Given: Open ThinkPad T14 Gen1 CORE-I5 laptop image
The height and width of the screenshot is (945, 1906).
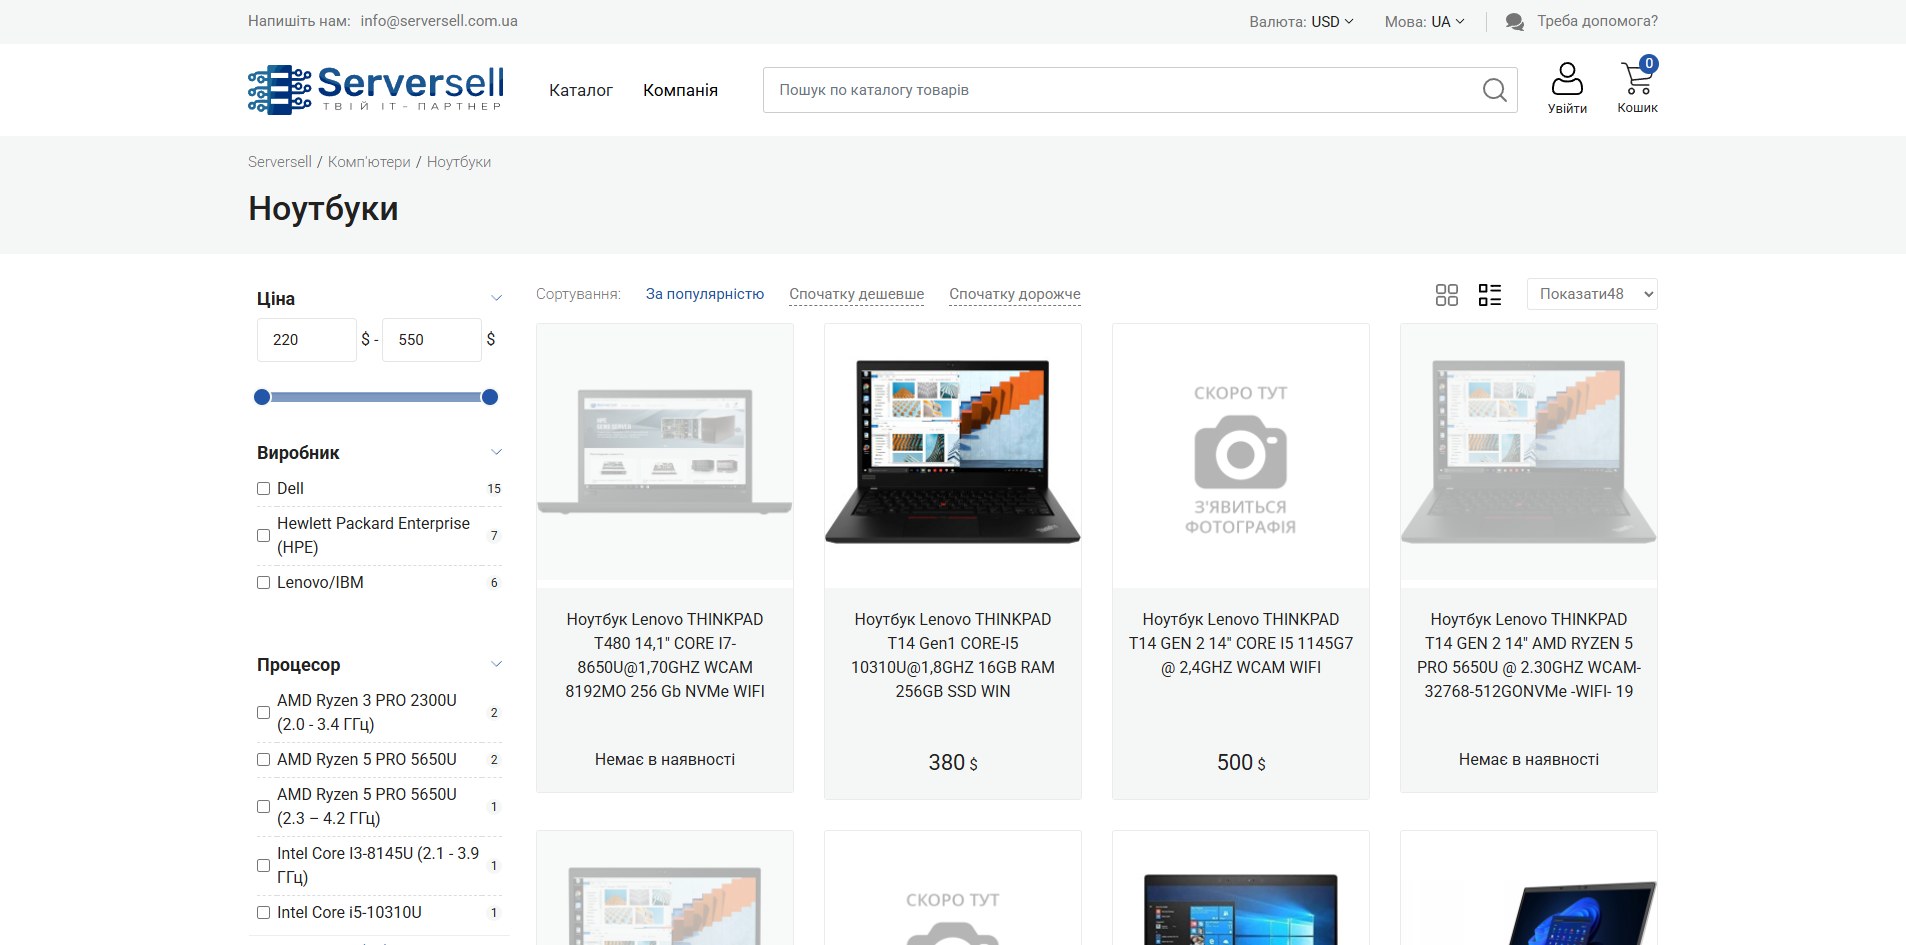Looking at the screenshot, I should (953, 452).
